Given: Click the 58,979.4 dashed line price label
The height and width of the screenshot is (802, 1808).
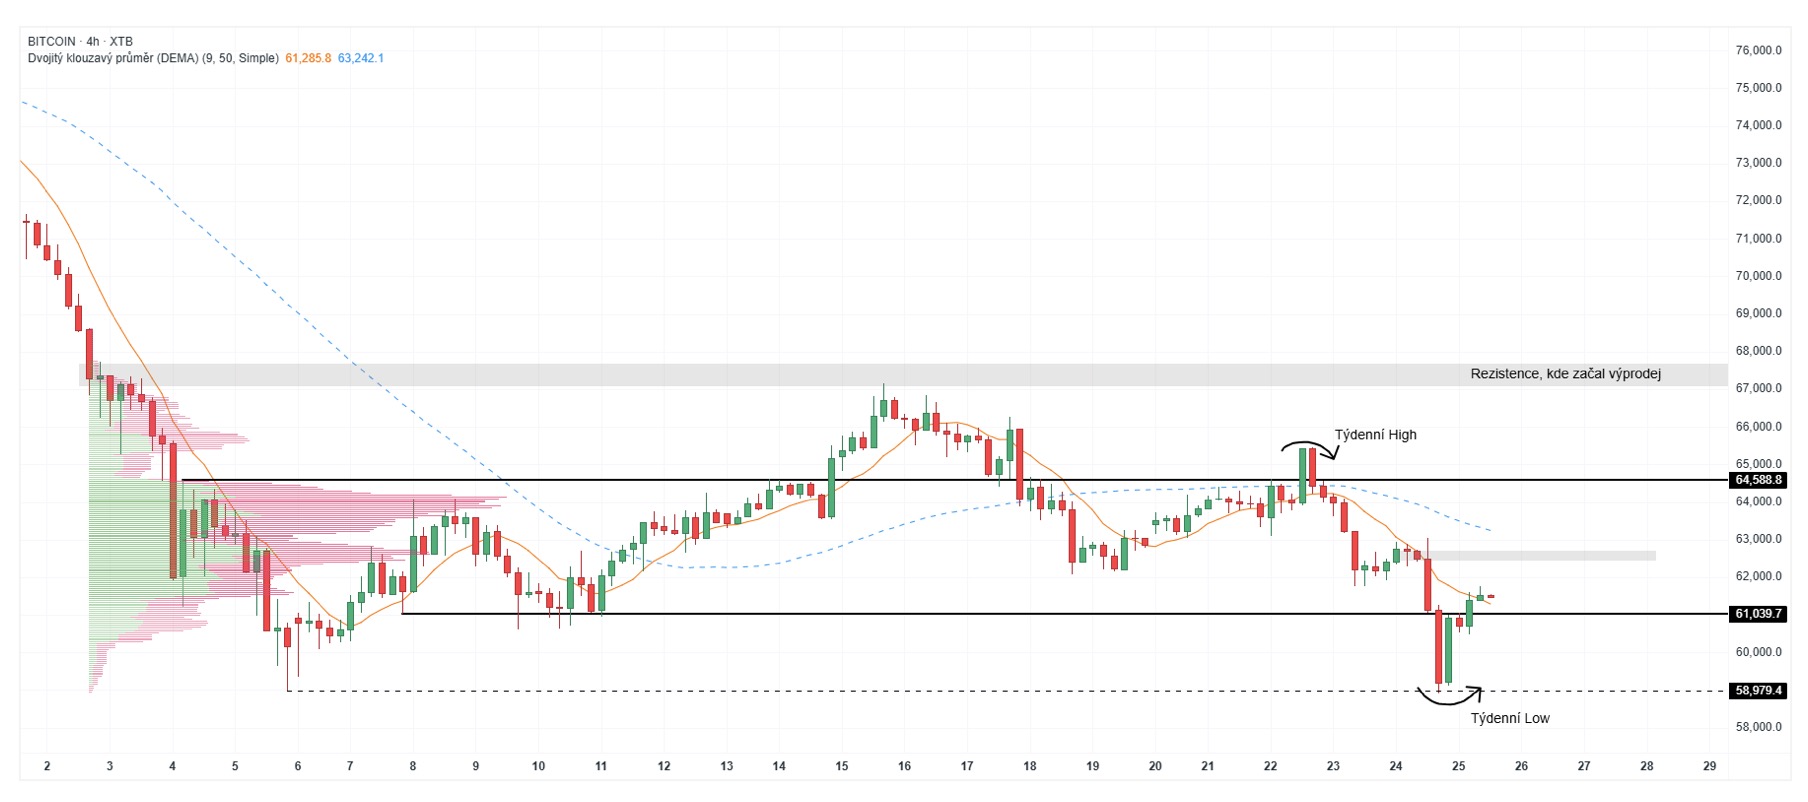Looking at the screenshot, I should coord(1758,690).
